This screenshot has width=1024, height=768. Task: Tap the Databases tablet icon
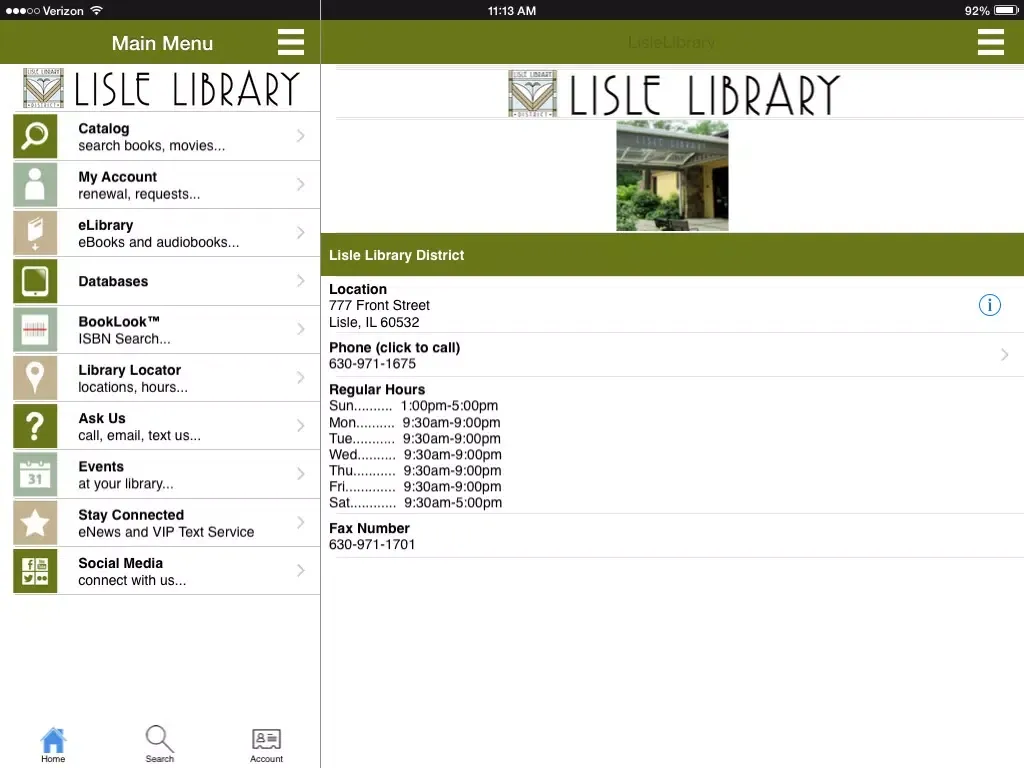(x=35, y=281)
